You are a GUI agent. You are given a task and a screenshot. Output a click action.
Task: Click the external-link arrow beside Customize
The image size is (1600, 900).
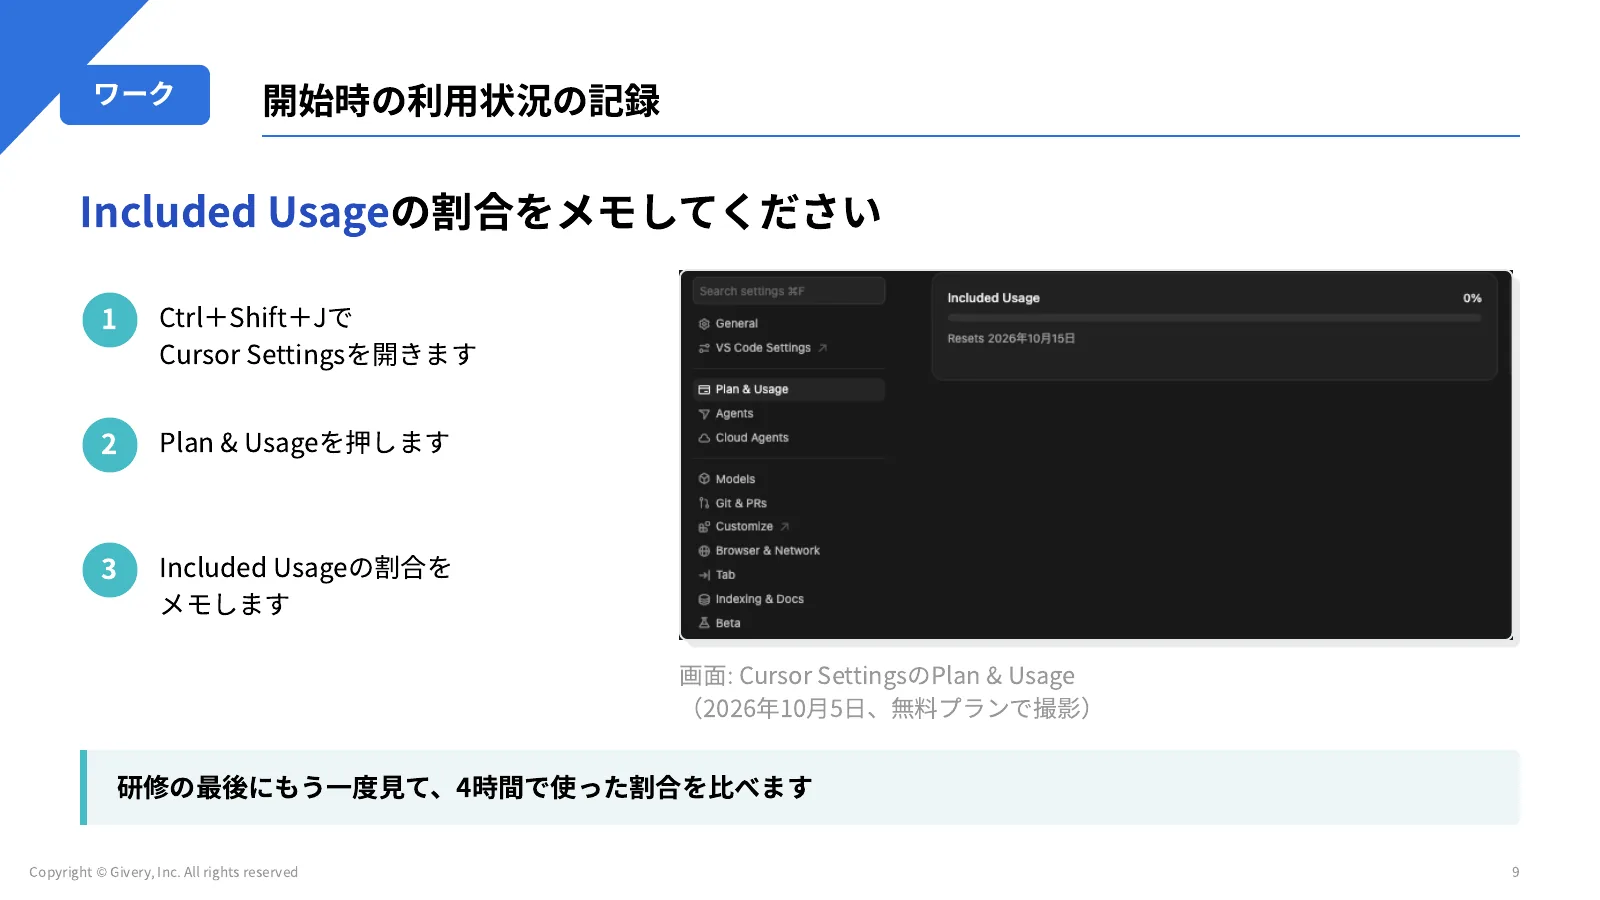tap(785, 527)
